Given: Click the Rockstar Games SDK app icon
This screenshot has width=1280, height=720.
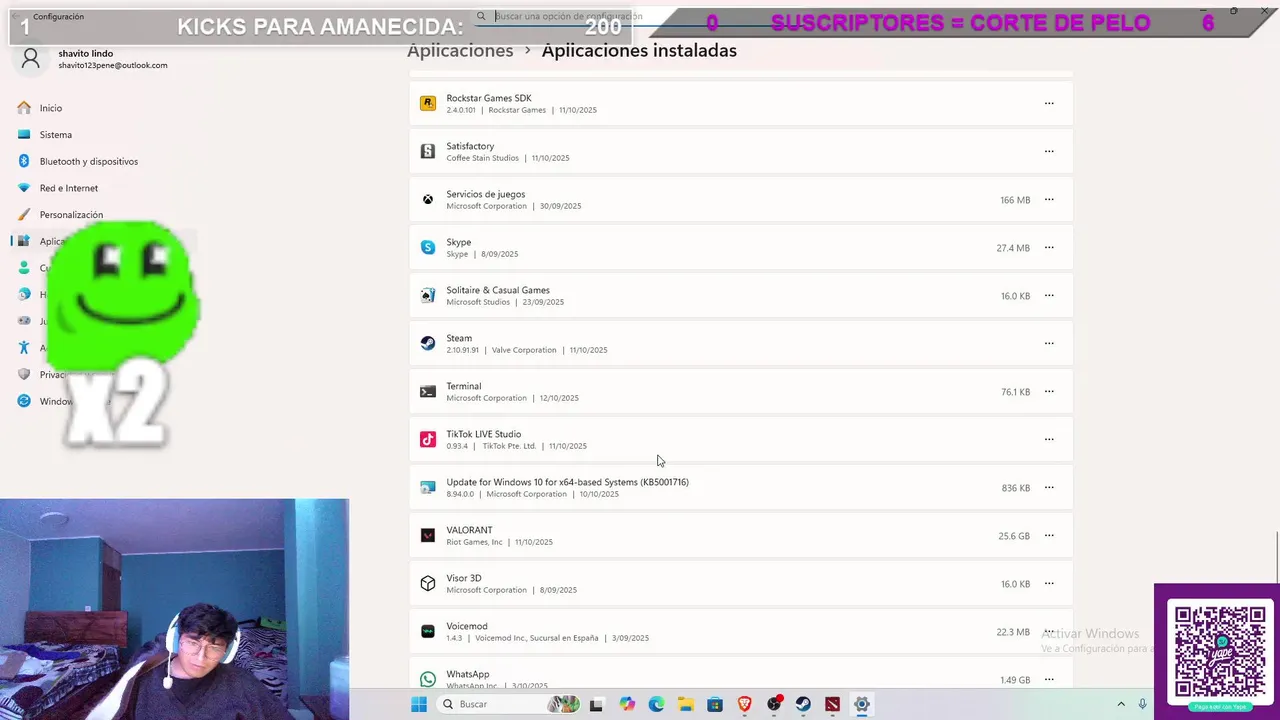Looking at the screenshot, I should [428, 103].
